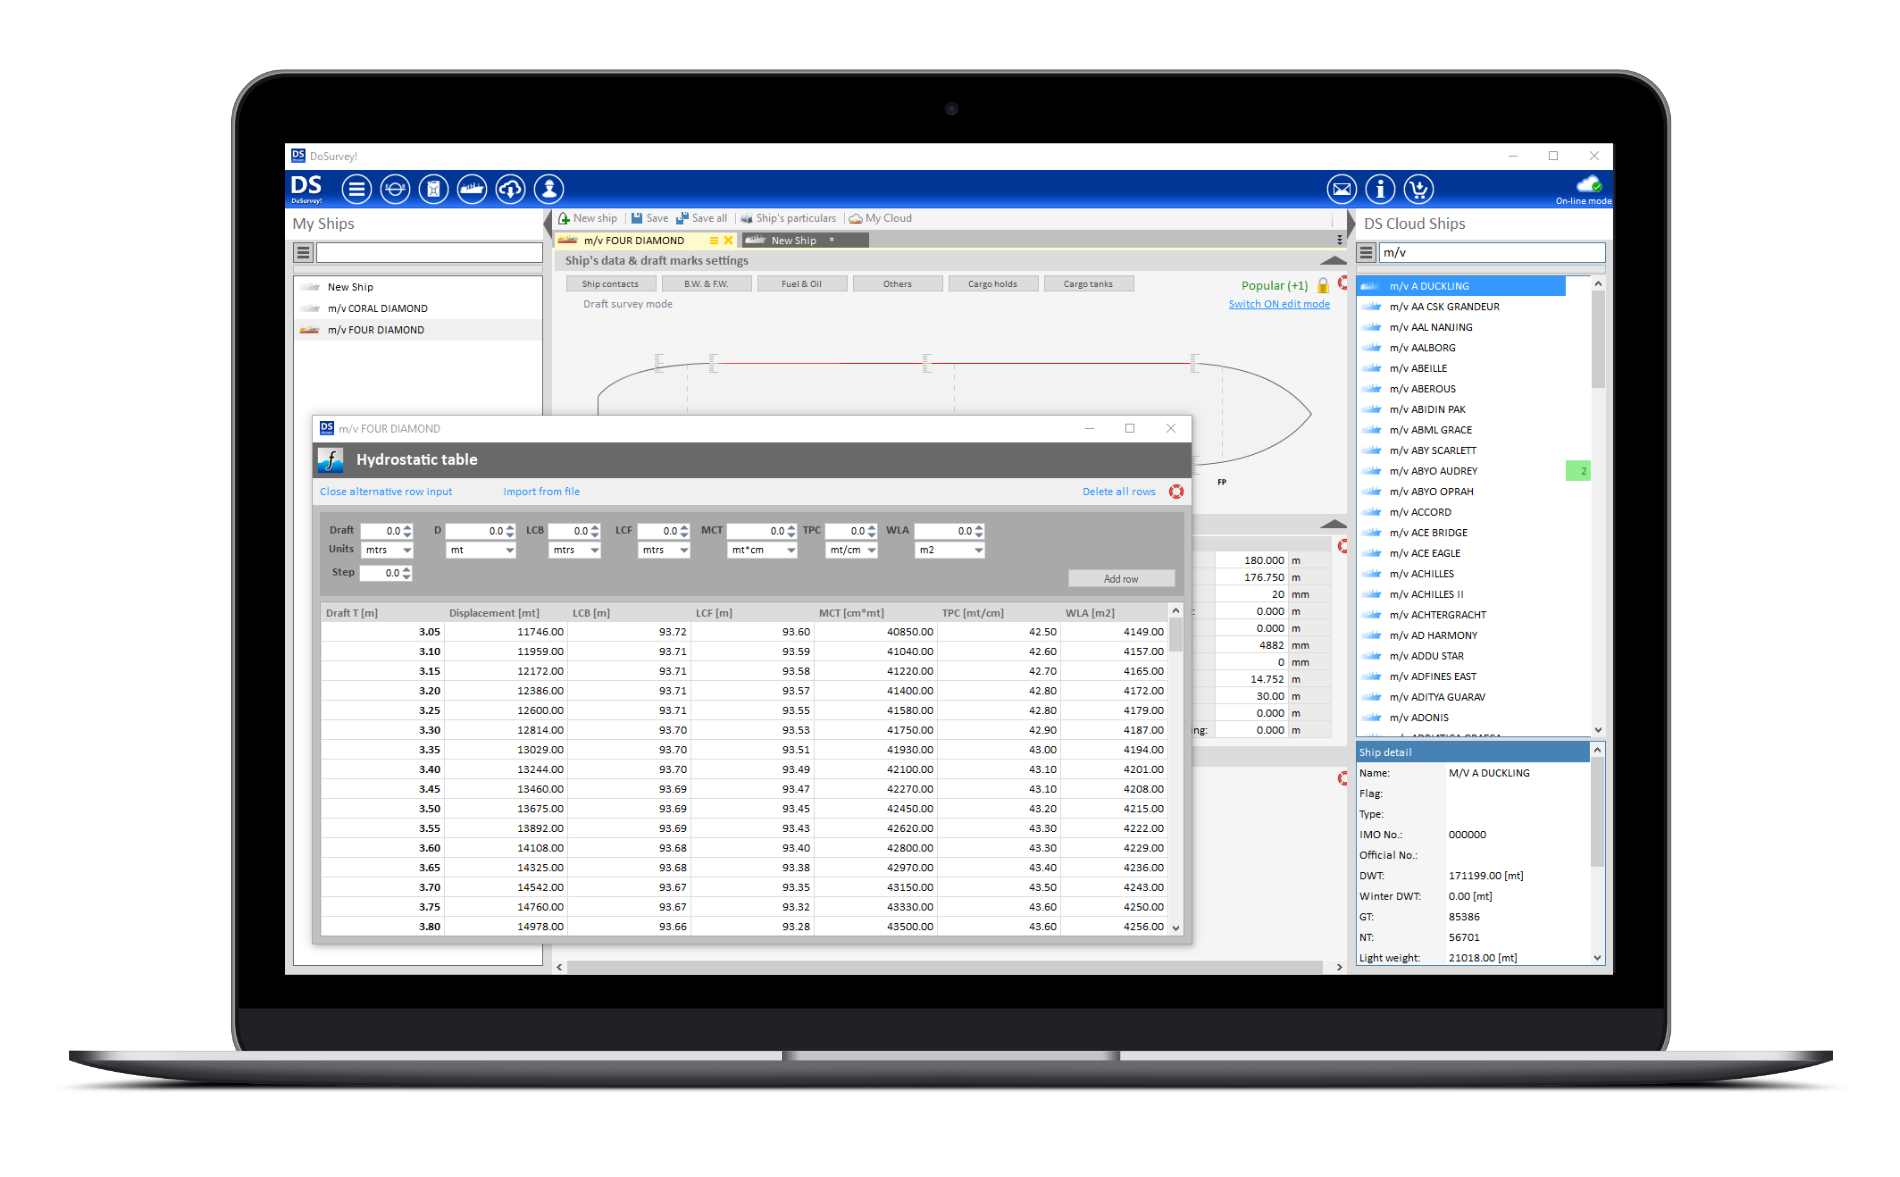Open the info icon in header
Image resolution: width=1900 pixels, height=1177 pixels.
coord(1380,189)
